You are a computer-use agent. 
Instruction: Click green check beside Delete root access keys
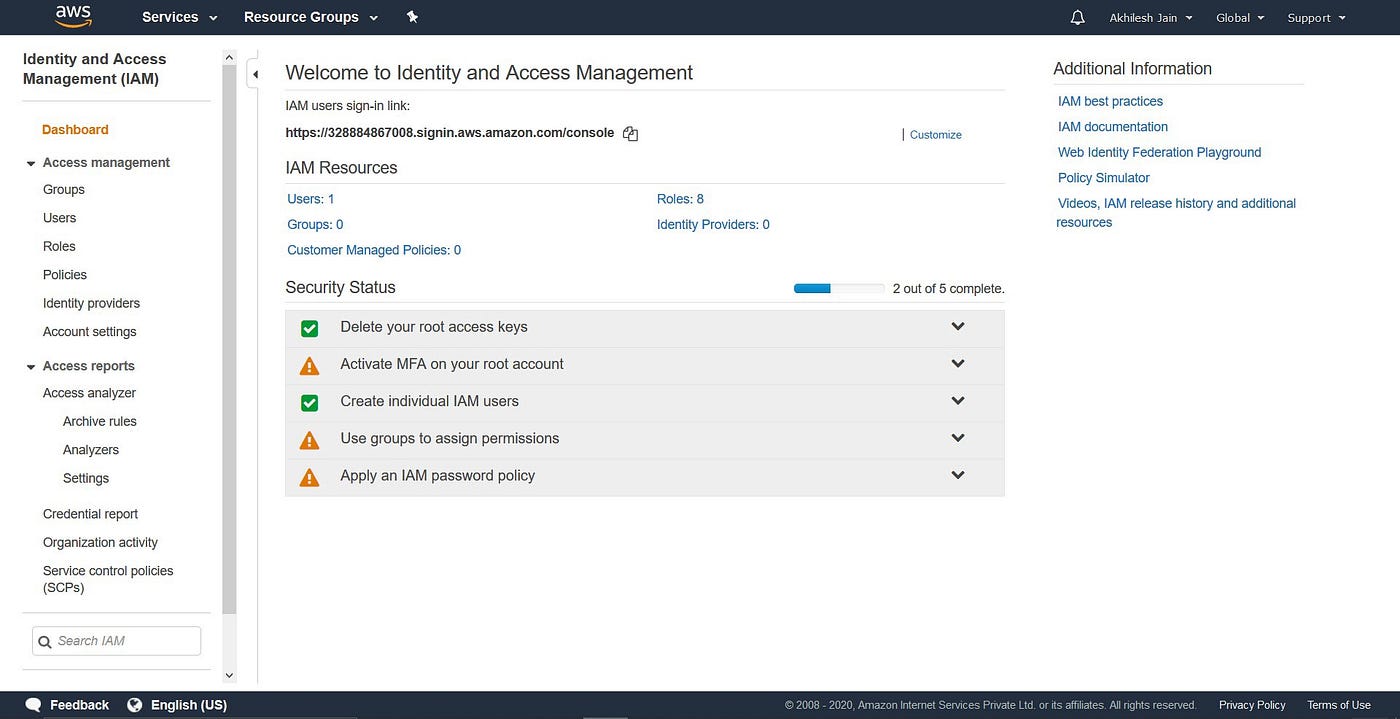310,328
